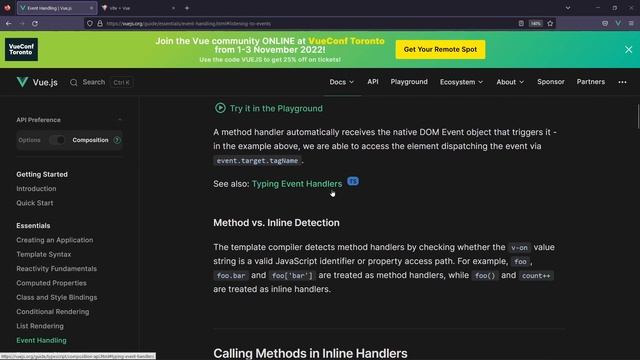
Task: Open Playground in top navigation
Action: pos(409,82)
